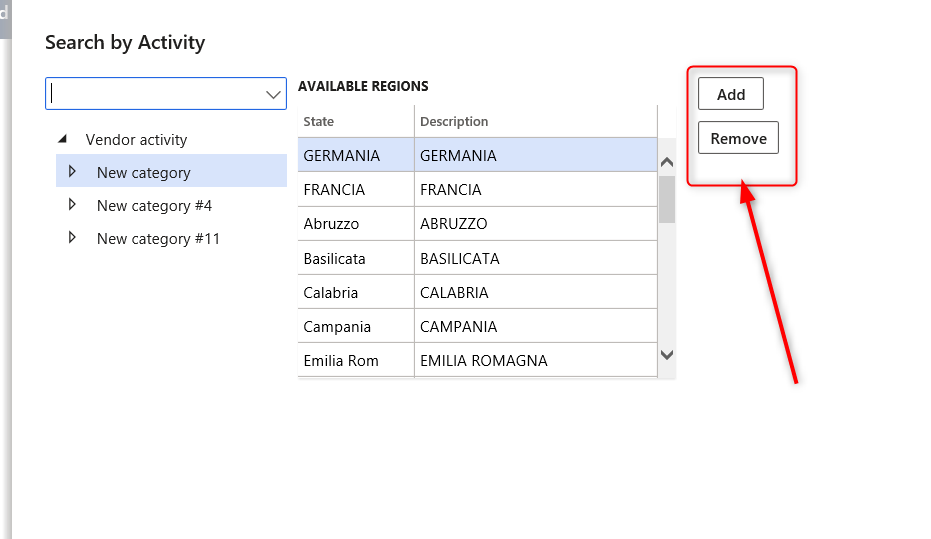The width and height of the screenshot is (931, 539).
Task: Select New category #4 tree item
Action: click(x=154, y=206)
